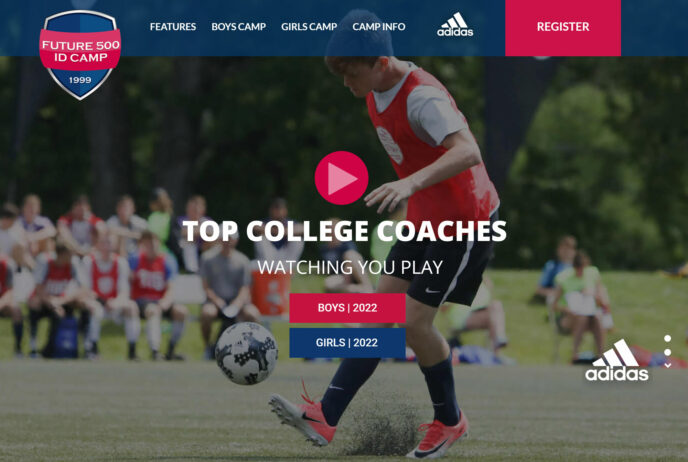Open the adidas logo in the navigation bar
The image size is (688, 462).
point(455,25)
